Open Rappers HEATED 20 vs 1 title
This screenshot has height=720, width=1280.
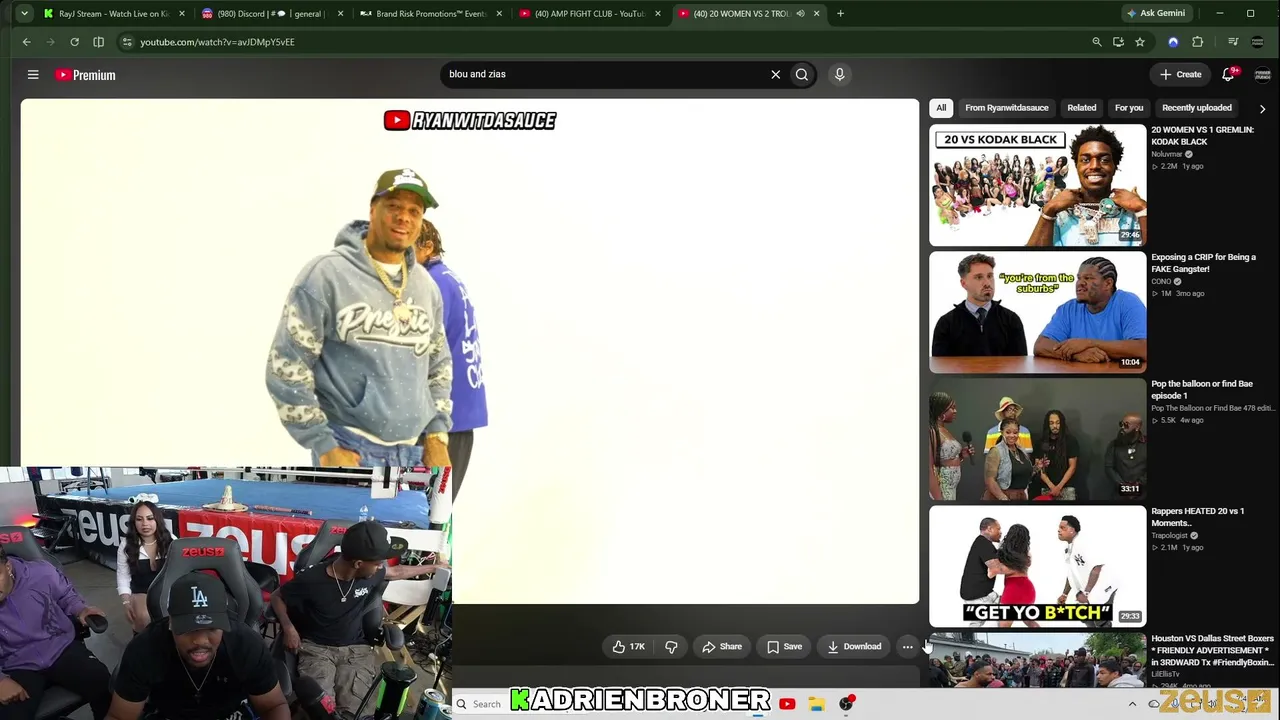point(1197,517)
